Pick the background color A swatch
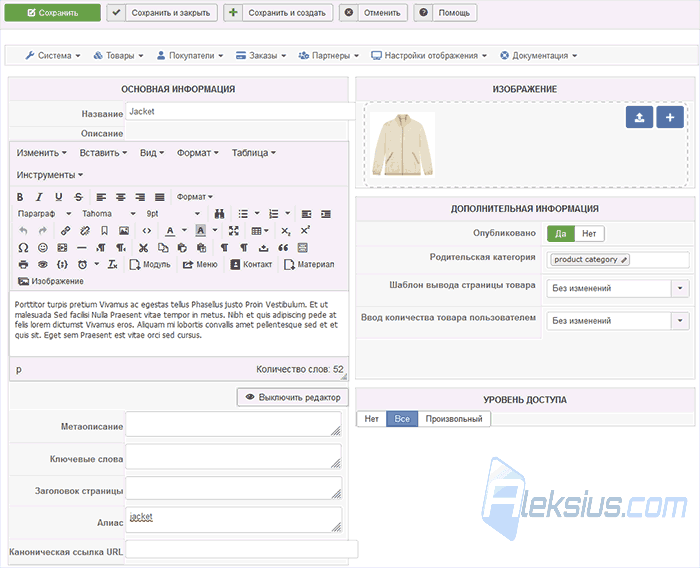This screenshot has height=568, width=700. [200, 231]
